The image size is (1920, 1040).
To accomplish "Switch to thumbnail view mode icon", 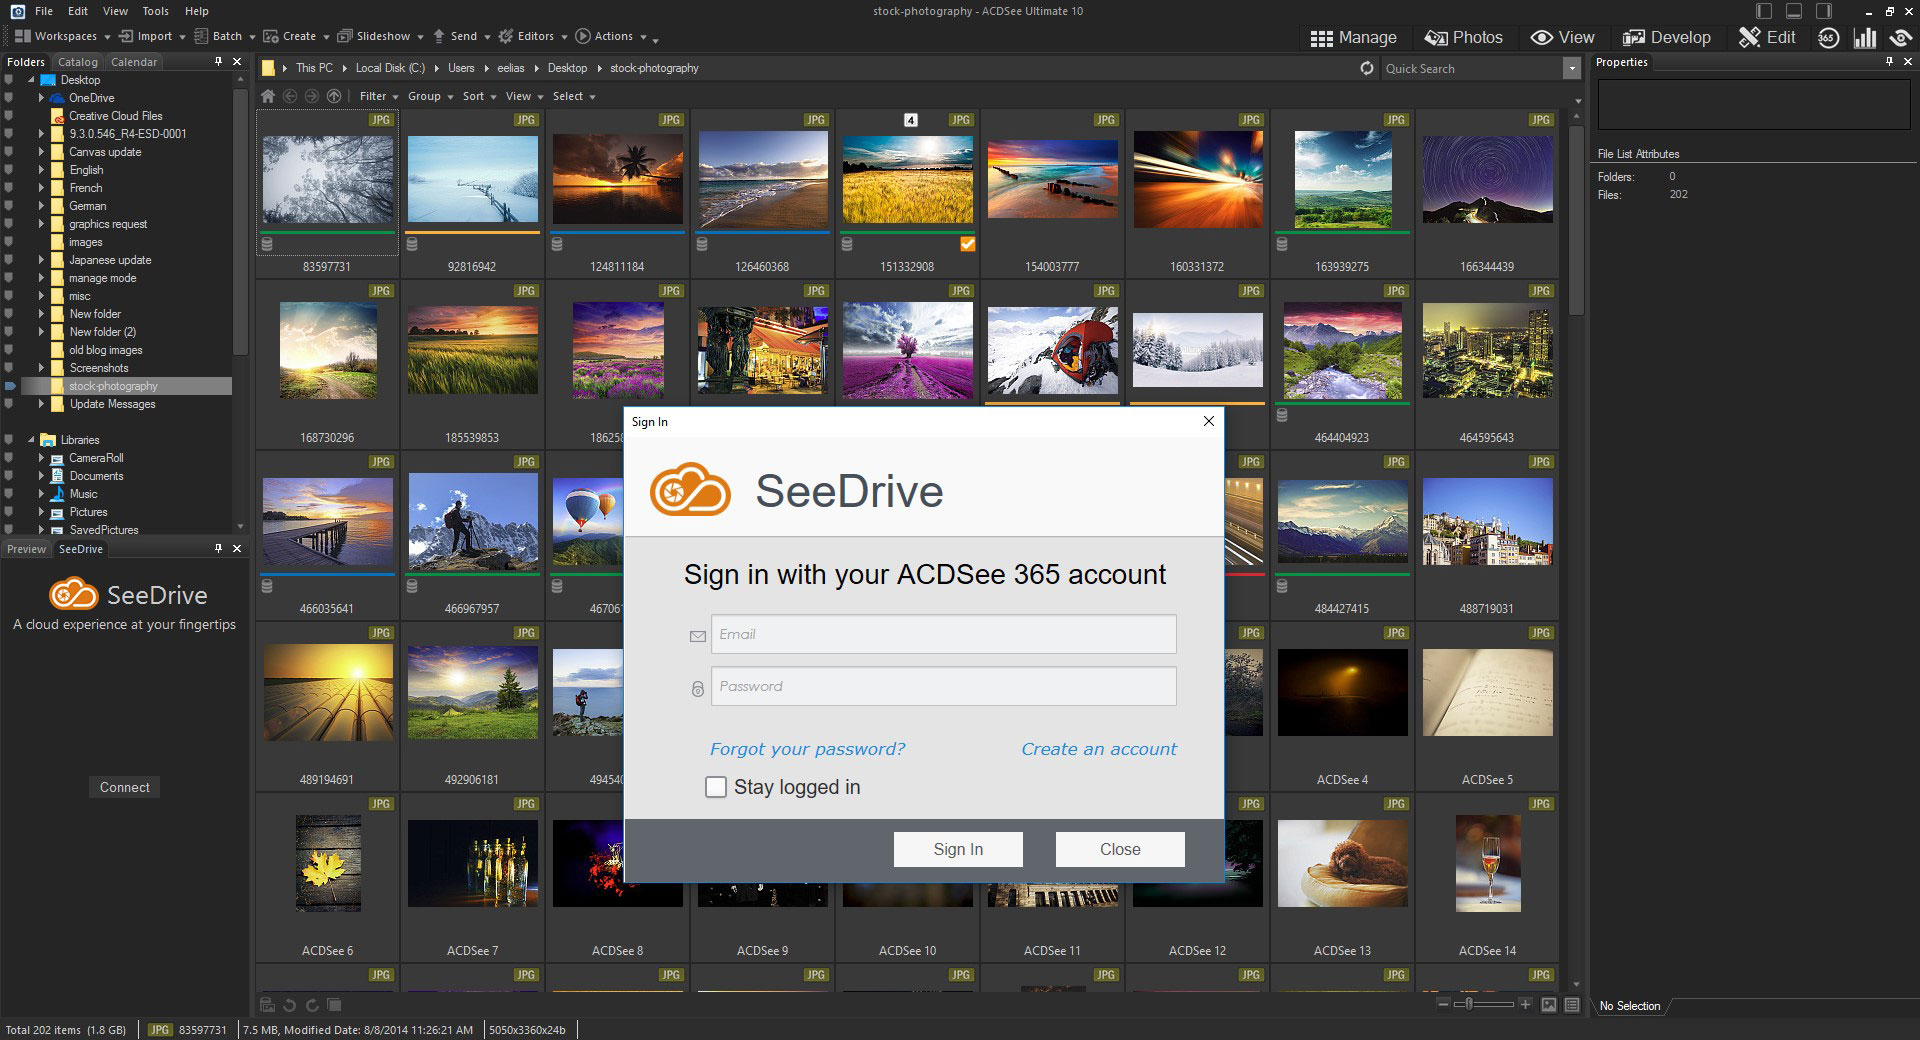I will (x=1549, y=1004).
